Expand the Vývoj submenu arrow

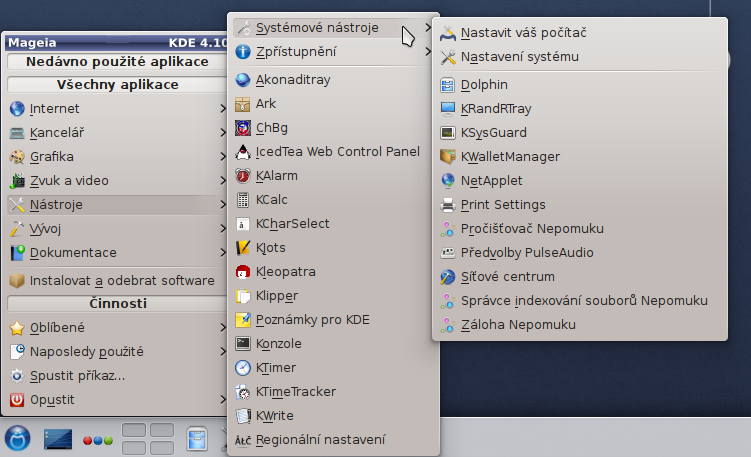pos(223,228)
